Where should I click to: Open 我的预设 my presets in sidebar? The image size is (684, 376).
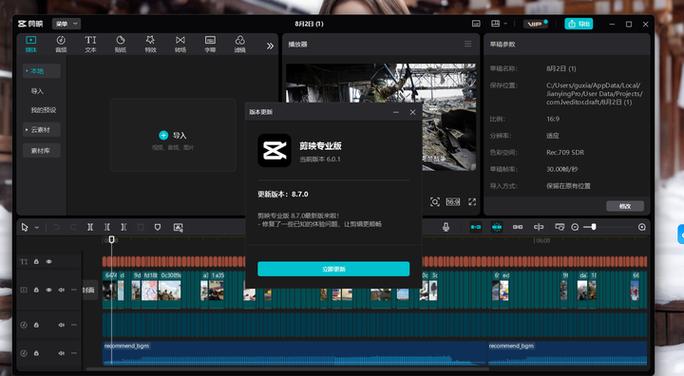click(x=43, y=110)
